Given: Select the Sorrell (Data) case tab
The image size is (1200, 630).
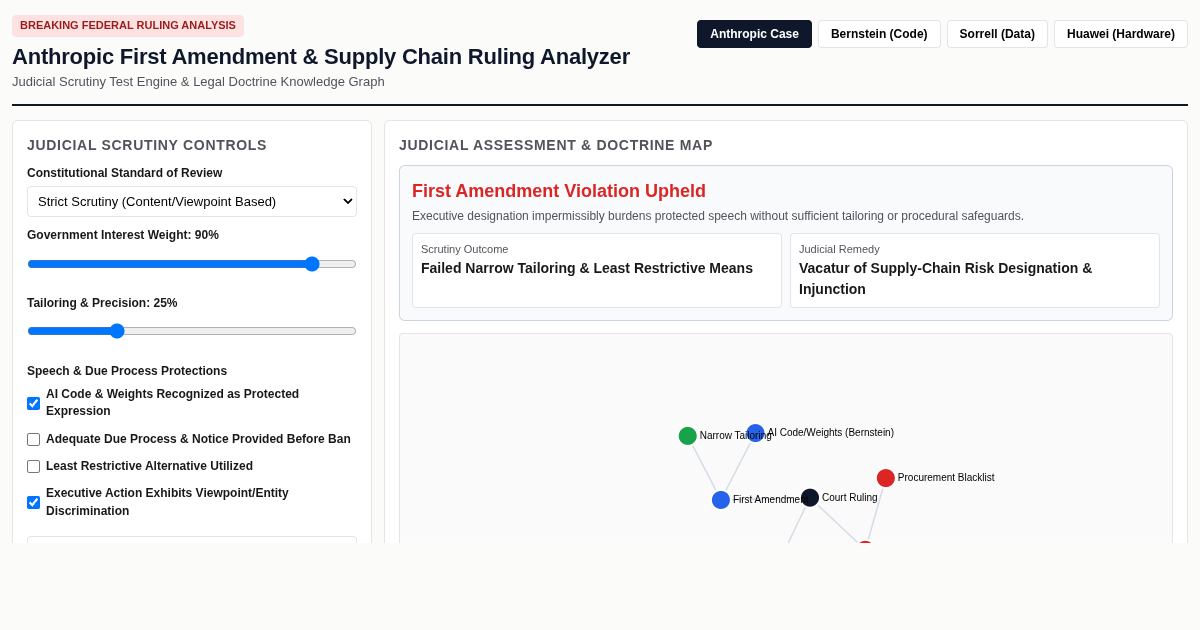Looking at the screenshot, I should point(997,34).
